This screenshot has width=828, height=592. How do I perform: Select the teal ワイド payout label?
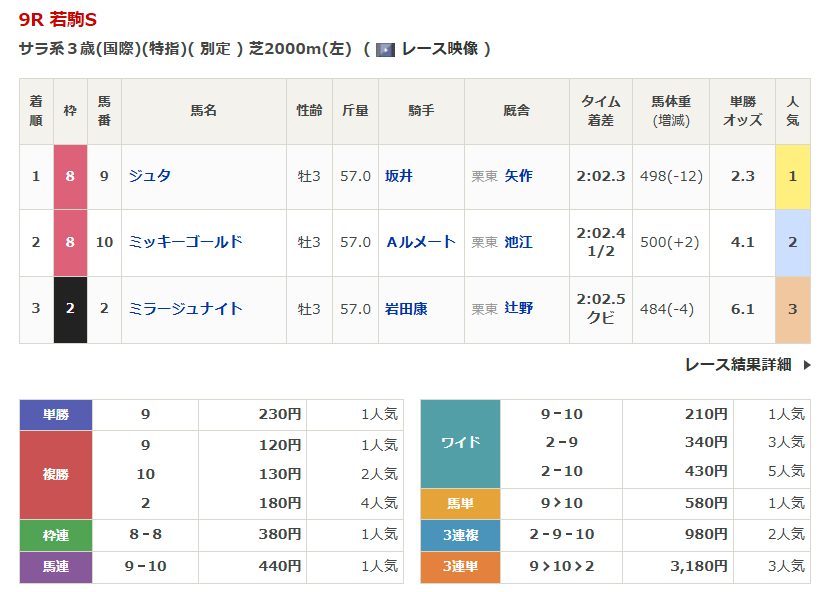point(460,442)
